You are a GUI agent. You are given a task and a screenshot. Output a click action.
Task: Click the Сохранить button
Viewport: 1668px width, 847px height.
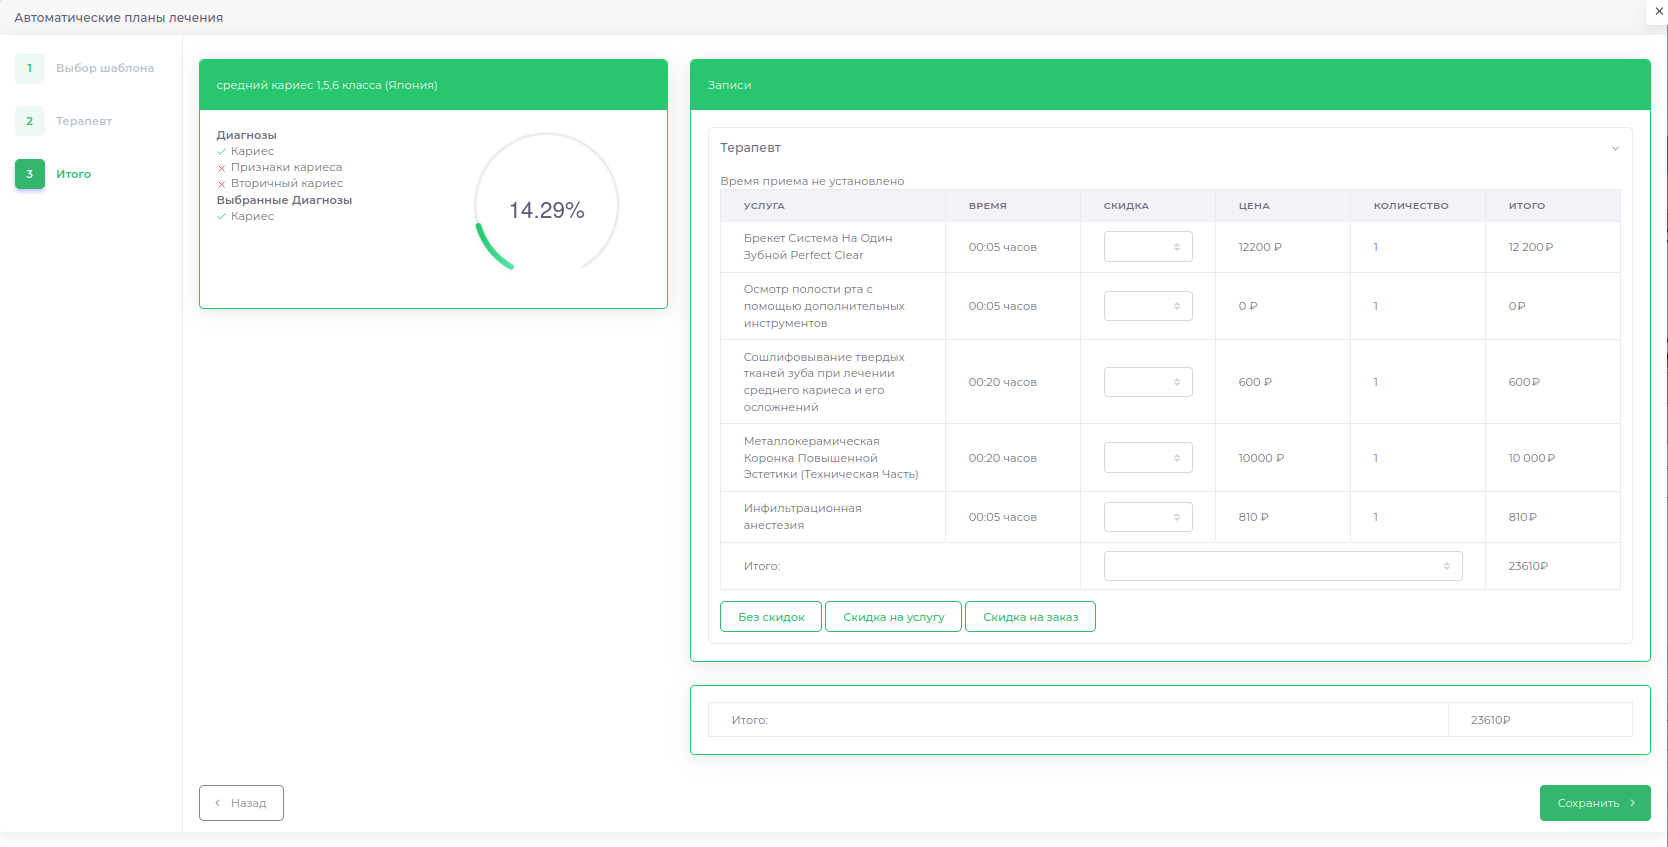(1594, 803)
